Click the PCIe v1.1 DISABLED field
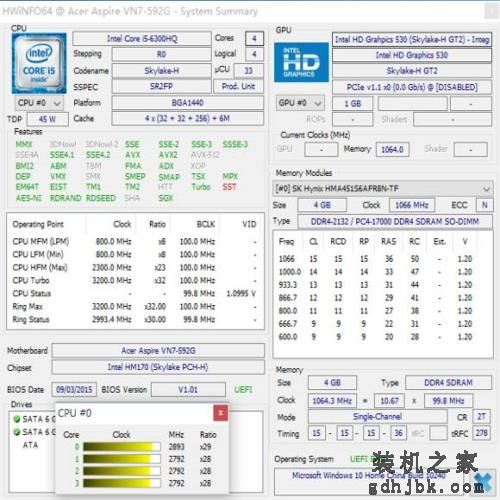This screenshot has height=500, width=500. pyautogui.click(x=412, y=87)
